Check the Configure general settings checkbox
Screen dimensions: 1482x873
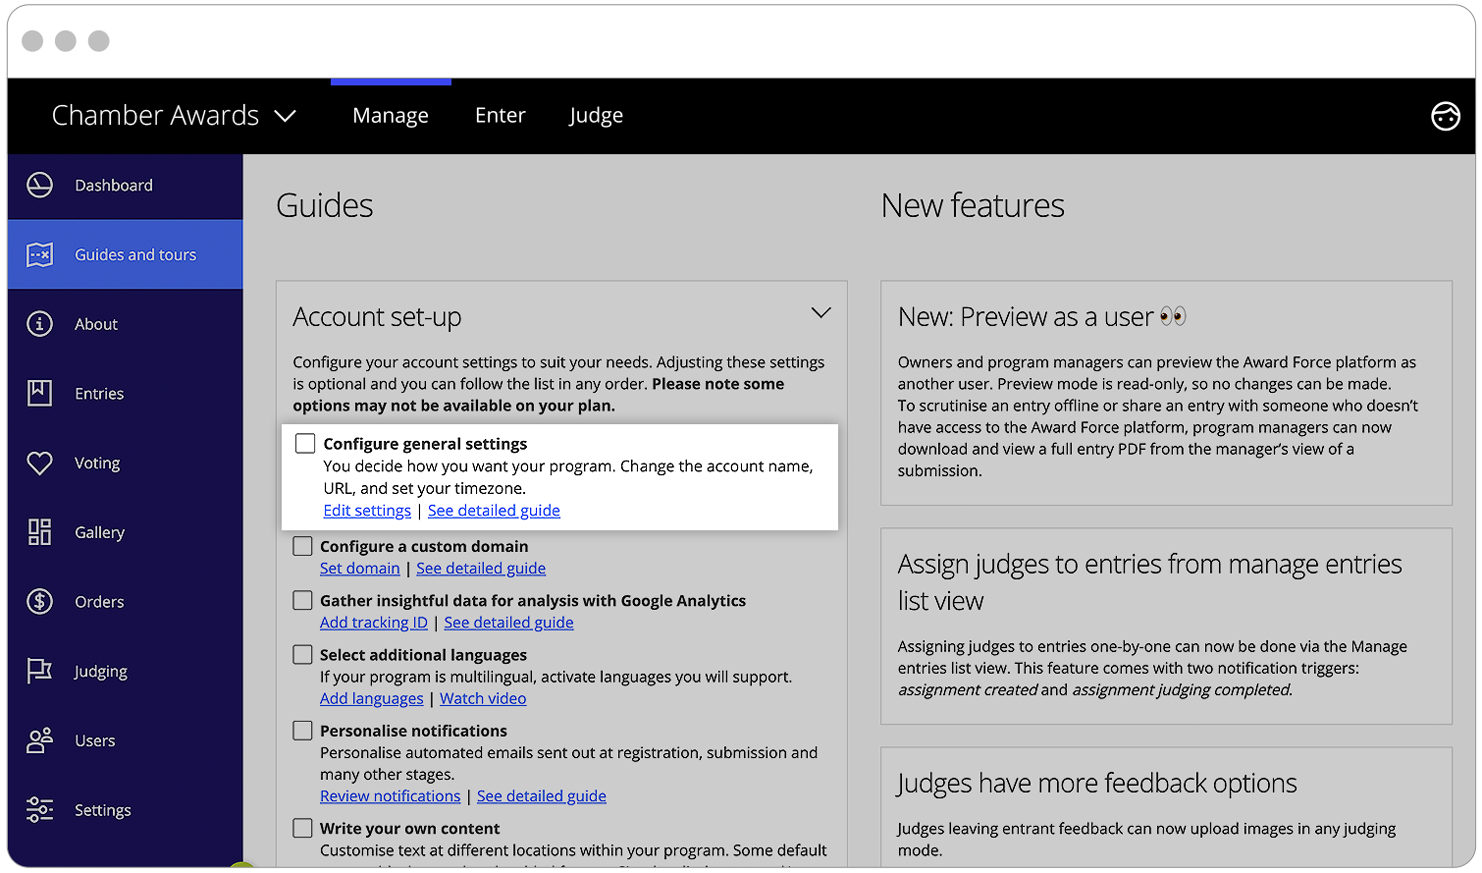point(304,443)
